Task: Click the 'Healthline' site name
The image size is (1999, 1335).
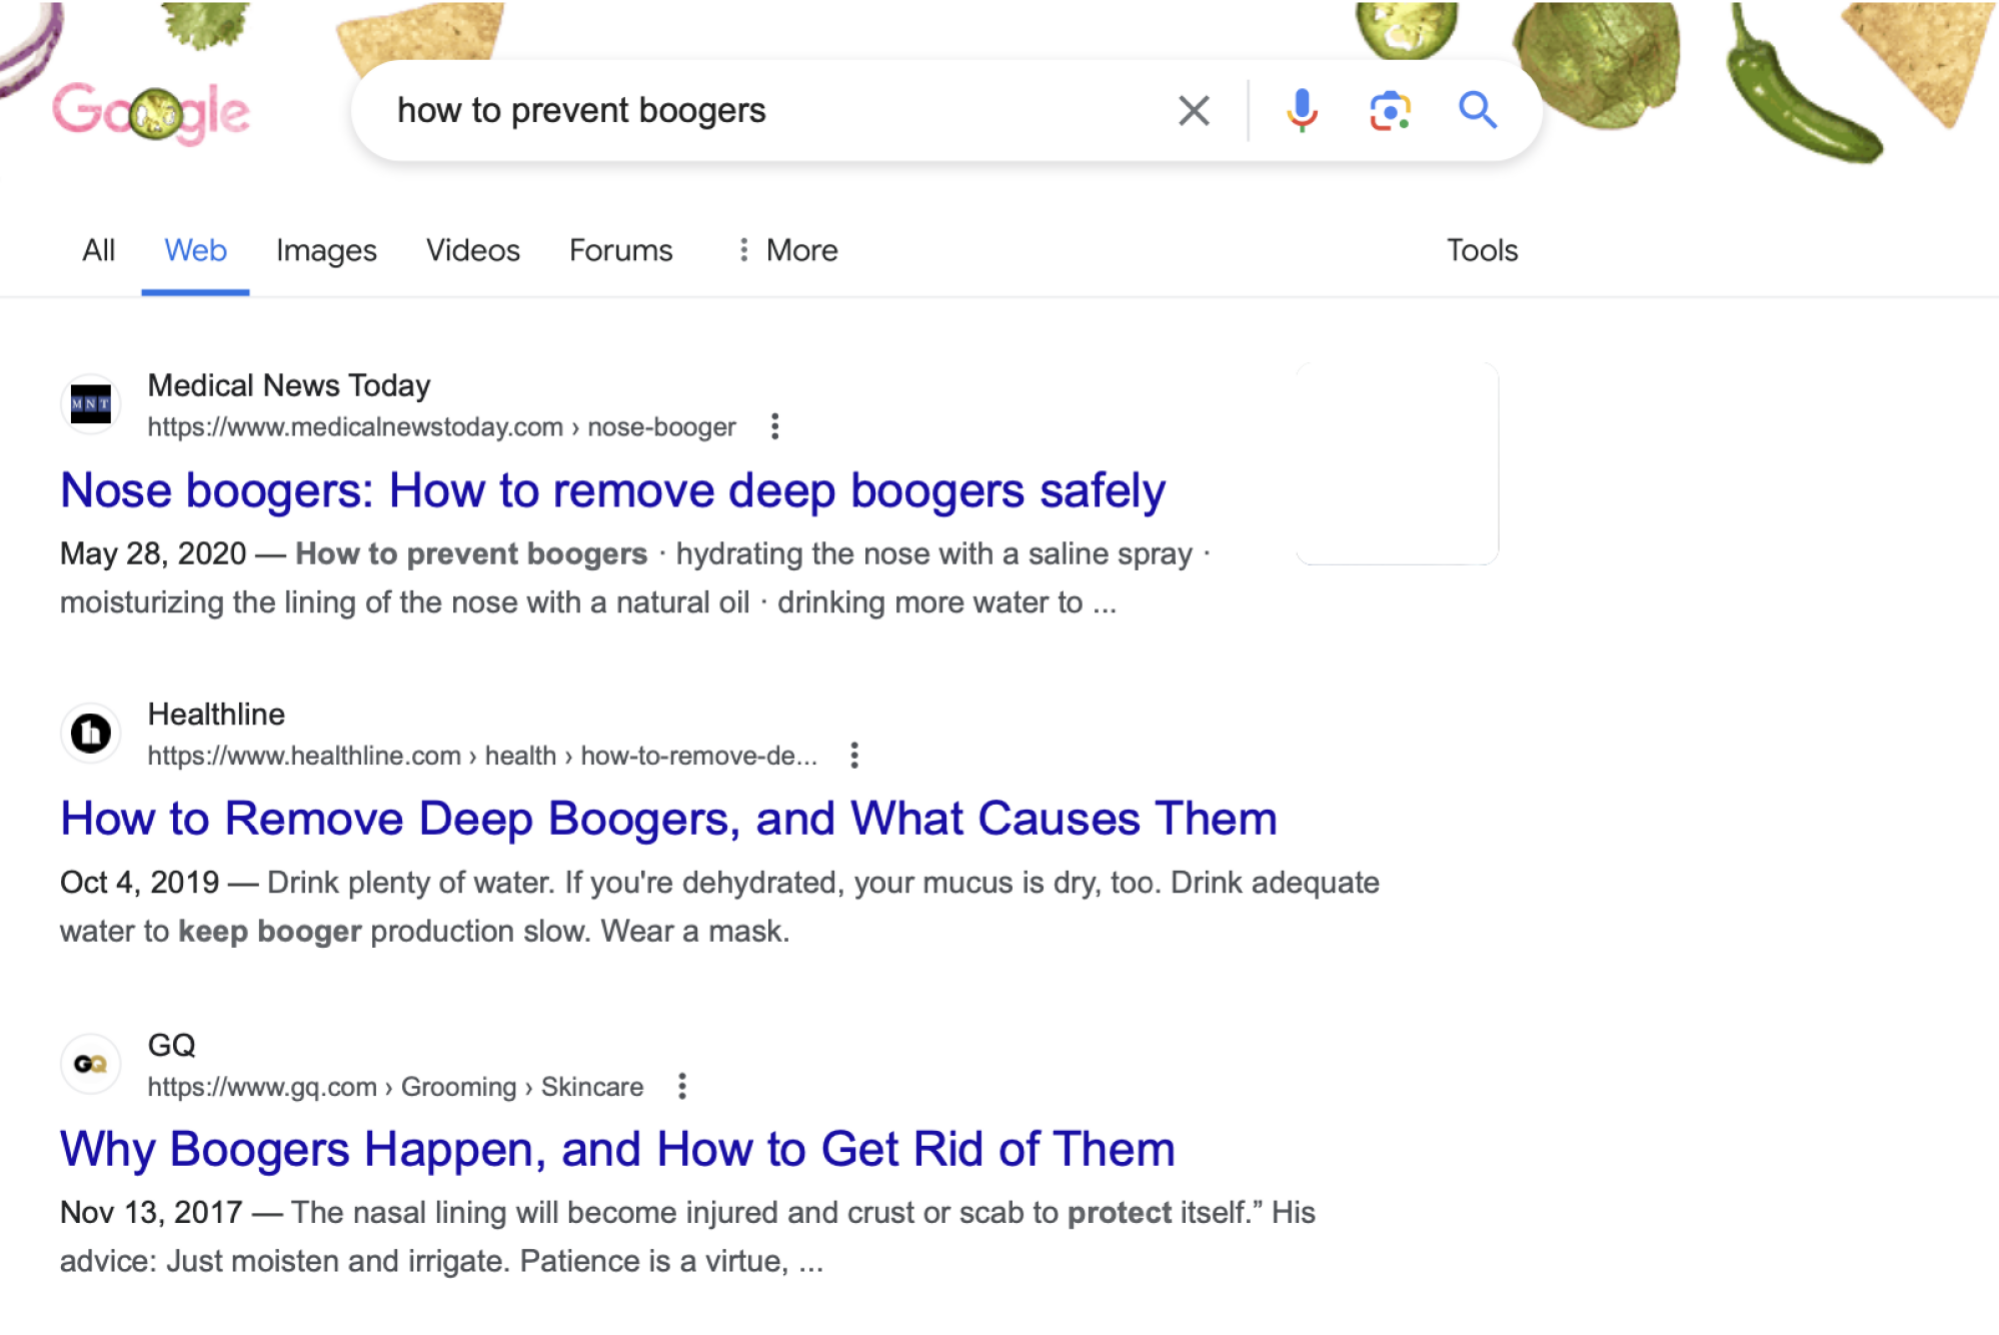Action: click(216, 714)
